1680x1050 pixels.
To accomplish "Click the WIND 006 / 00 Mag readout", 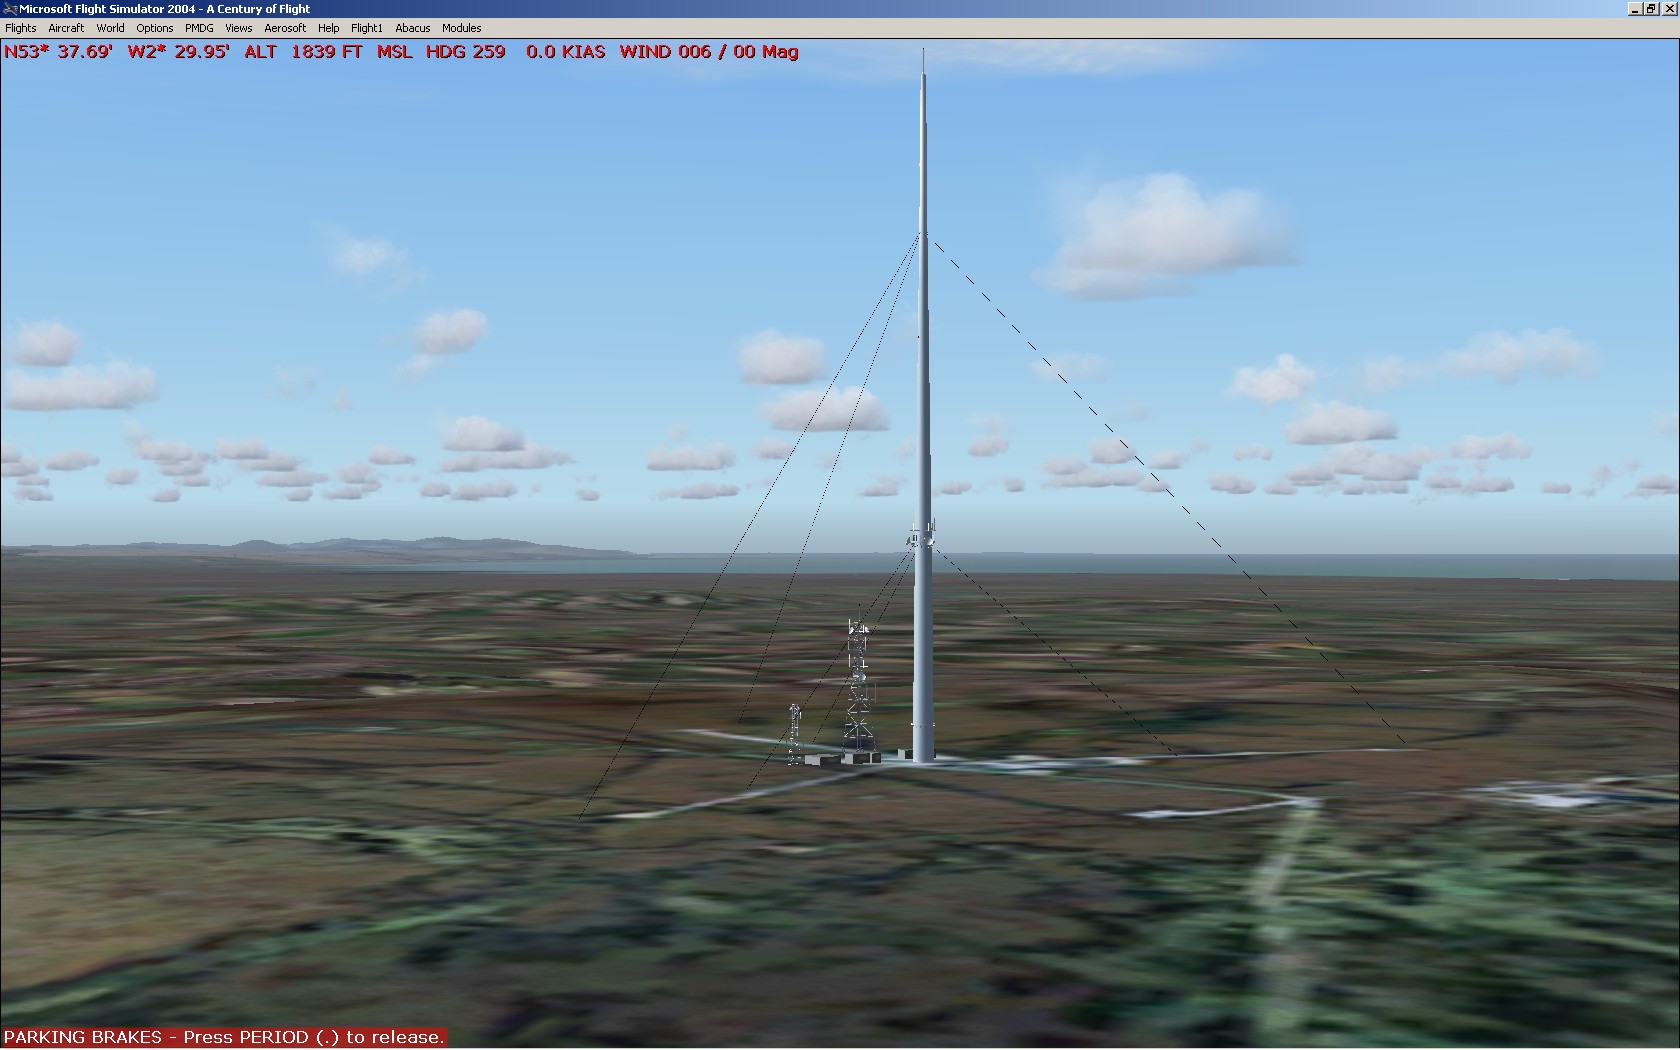I will (709, 52).
